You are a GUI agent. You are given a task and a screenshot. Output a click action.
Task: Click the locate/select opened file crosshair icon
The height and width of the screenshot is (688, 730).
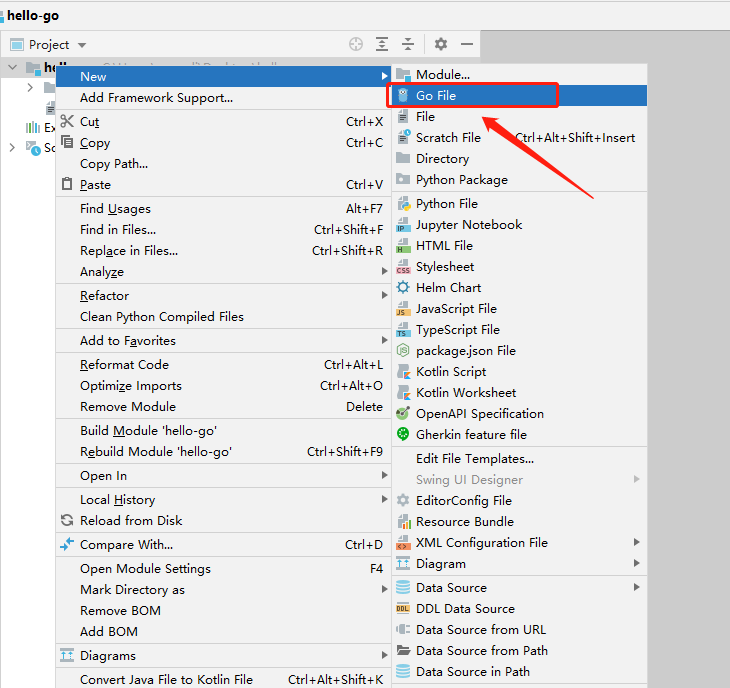pyautogui.click(x=356, y=44)
